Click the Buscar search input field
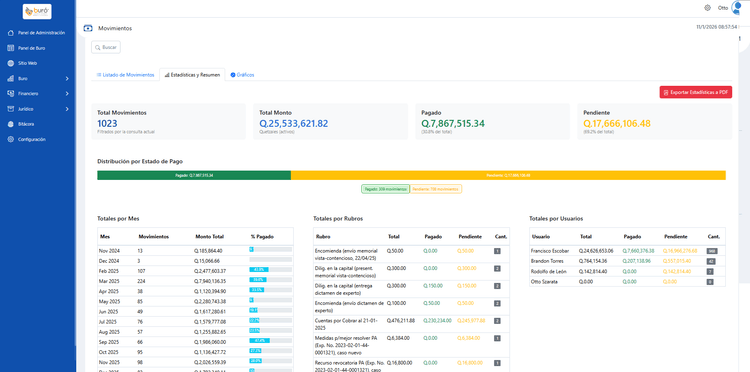The height and width of the screenshot is (372, 750). click(x=106, y=47)
